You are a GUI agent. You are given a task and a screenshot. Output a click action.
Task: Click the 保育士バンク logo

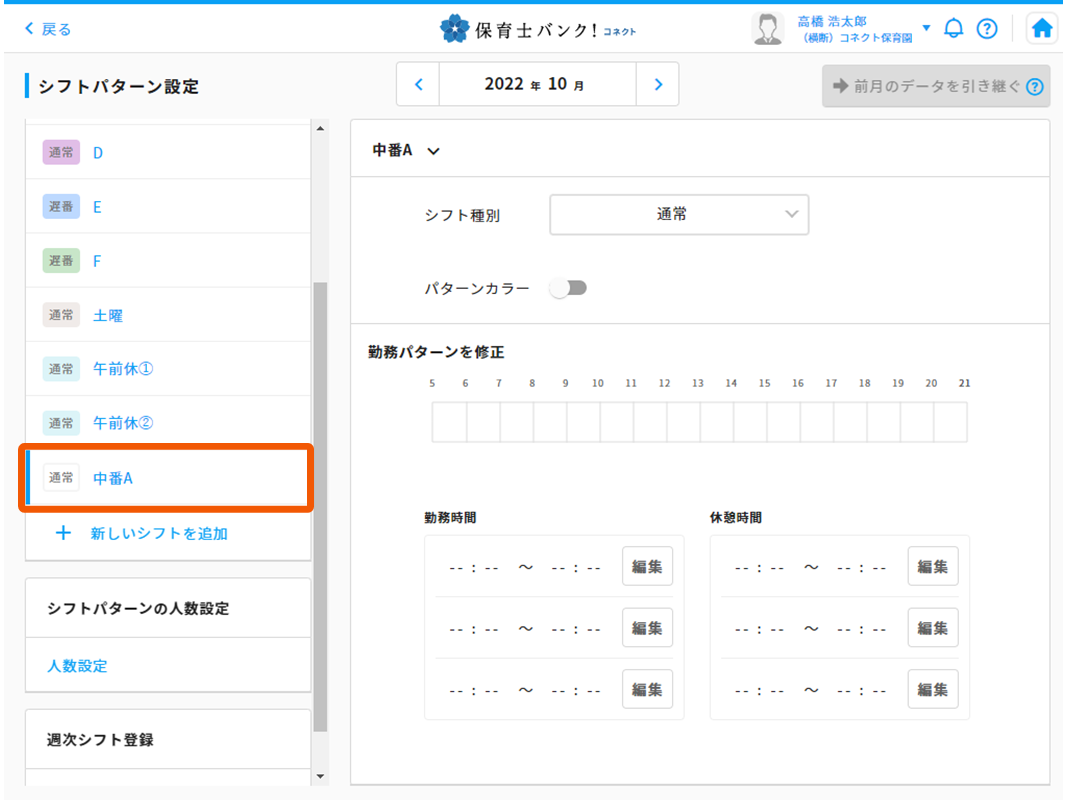point(537,29)
